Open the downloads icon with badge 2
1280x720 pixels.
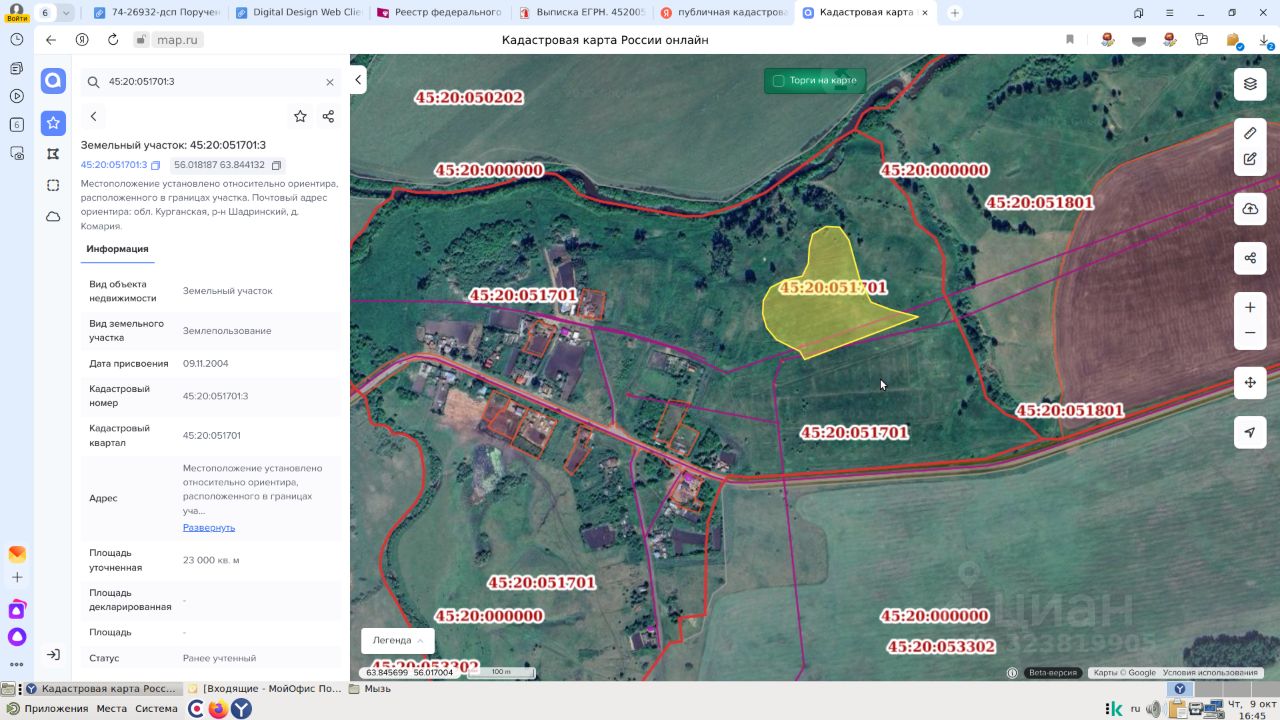1264,40
